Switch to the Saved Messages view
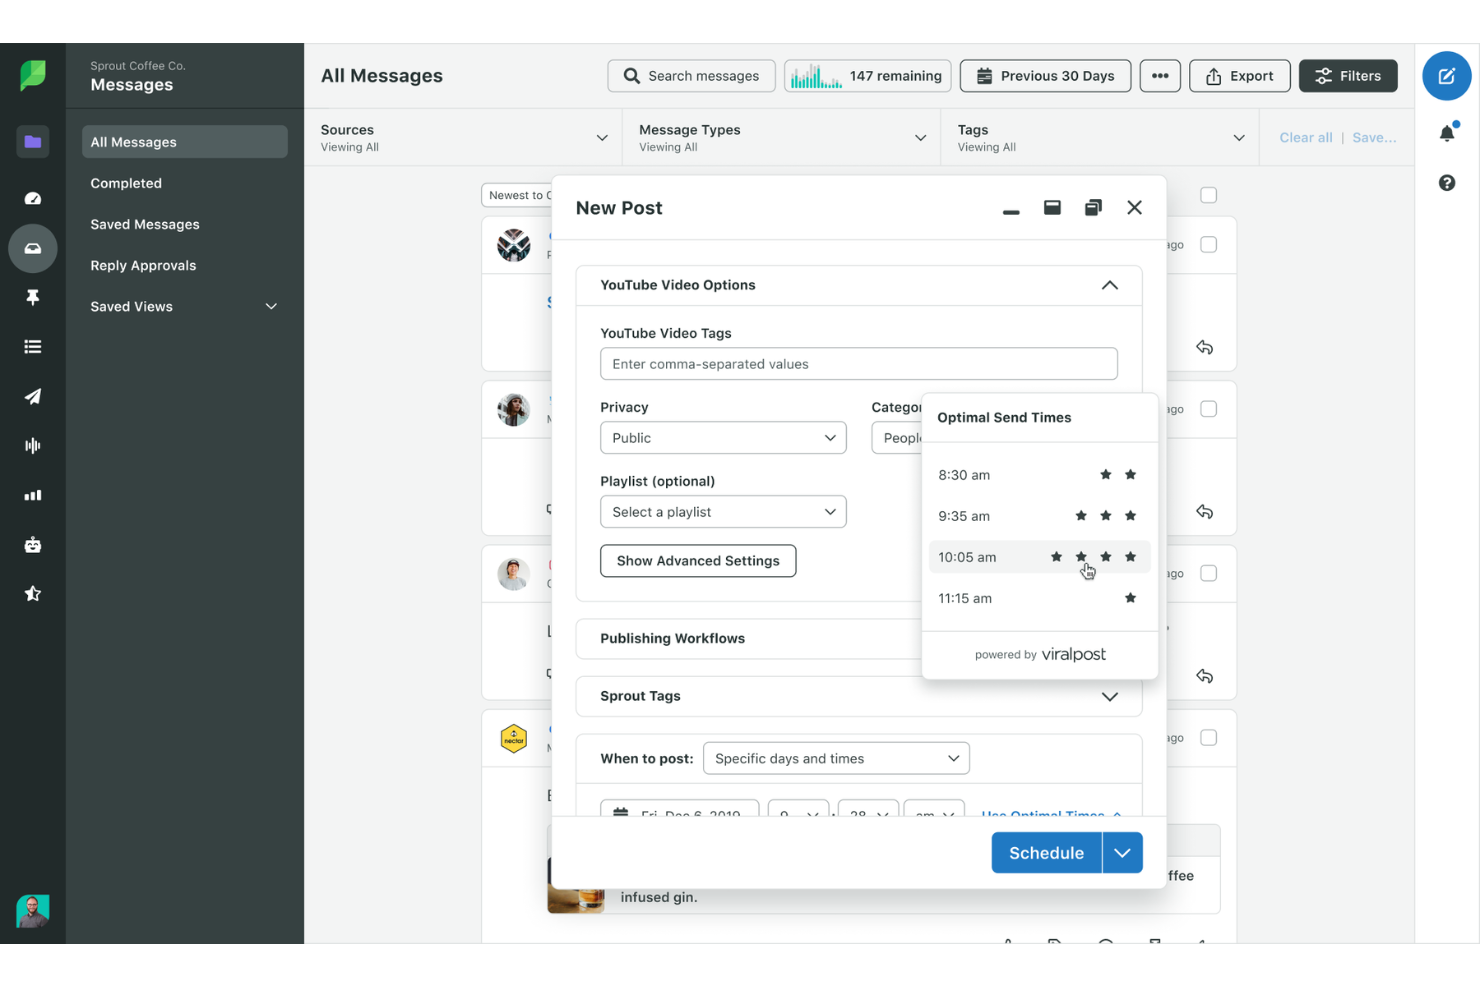 [x=144, y=224]
